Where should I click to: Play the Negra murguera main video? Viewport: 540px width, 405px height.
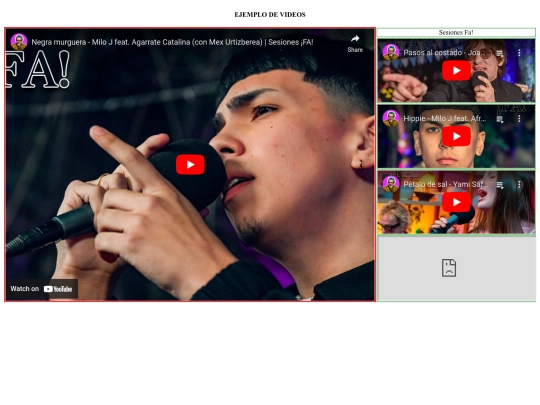click(190, 165)
